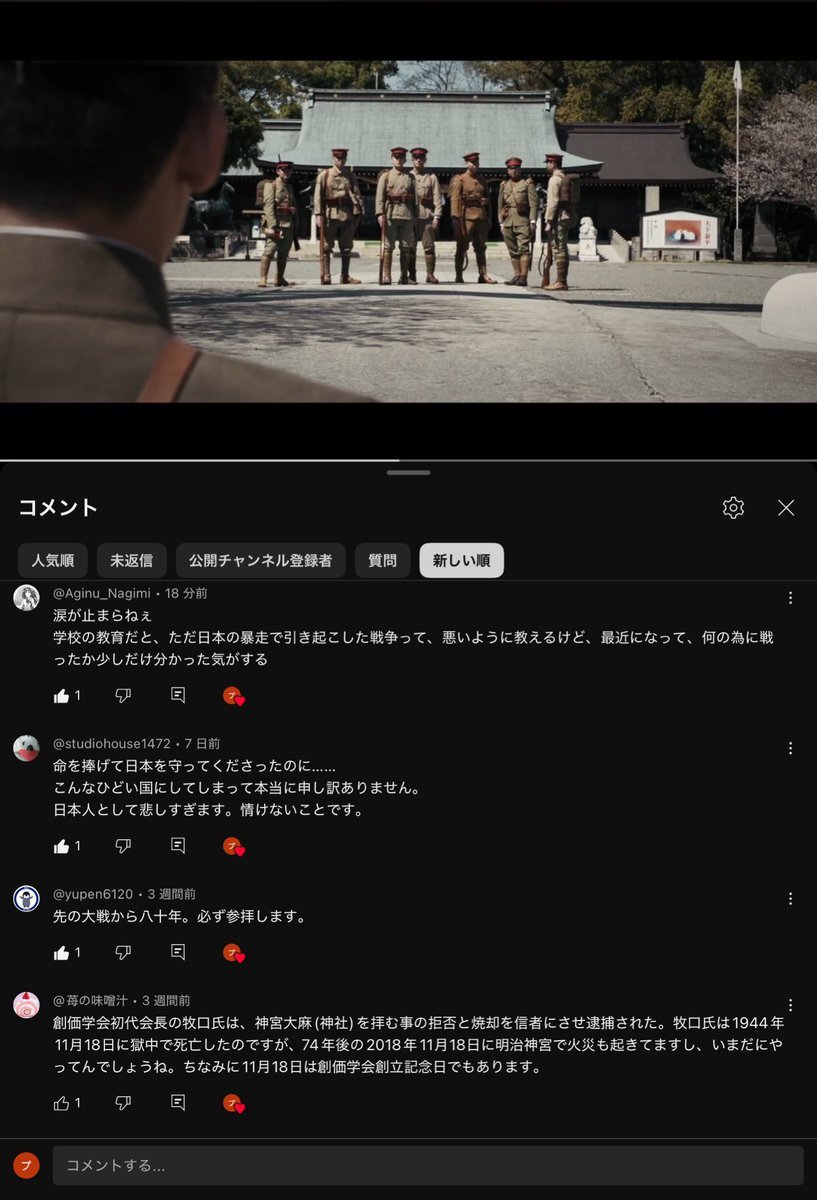Like the @Aginu_Nagimi comment
The image size is (817, 1200).
[61, 695]
